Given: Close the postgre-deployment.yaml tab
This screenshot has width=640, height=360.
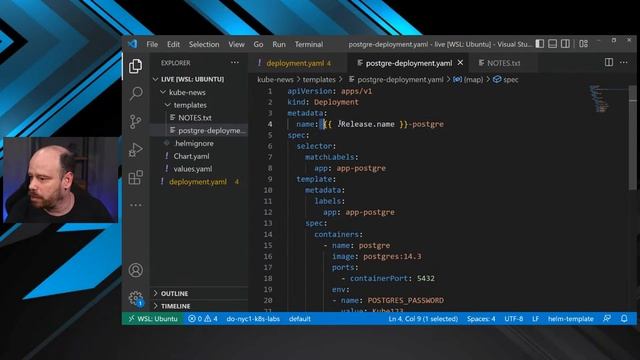Looking at the screenshot, I should (x=460, y=63).
